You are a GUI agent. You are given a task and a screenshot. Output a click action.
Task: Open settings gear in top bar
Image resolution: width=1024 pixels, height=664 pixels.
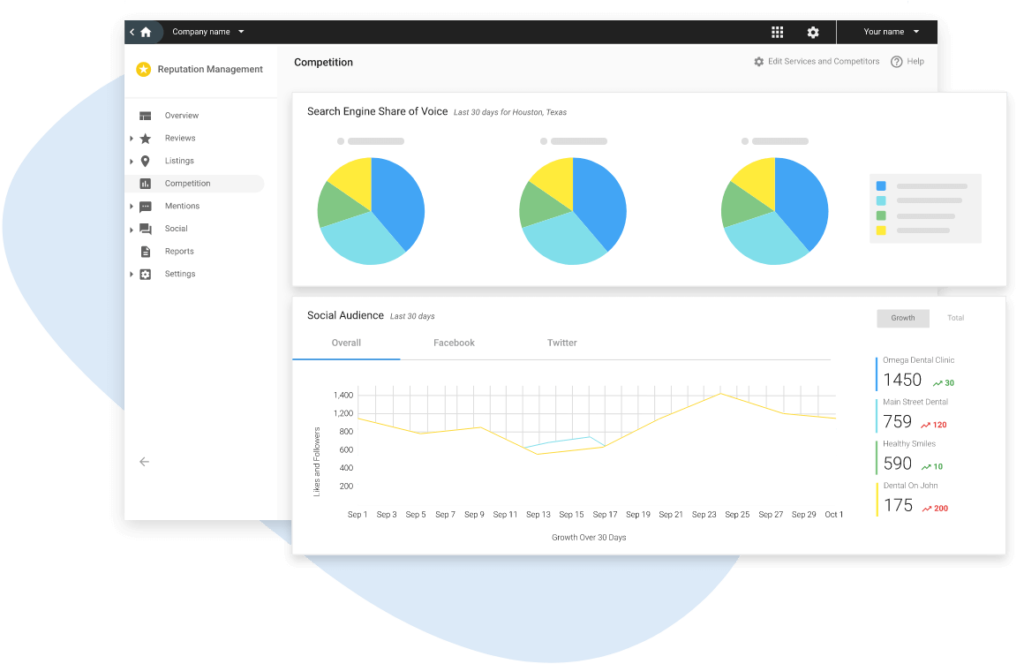click(813, 32)
